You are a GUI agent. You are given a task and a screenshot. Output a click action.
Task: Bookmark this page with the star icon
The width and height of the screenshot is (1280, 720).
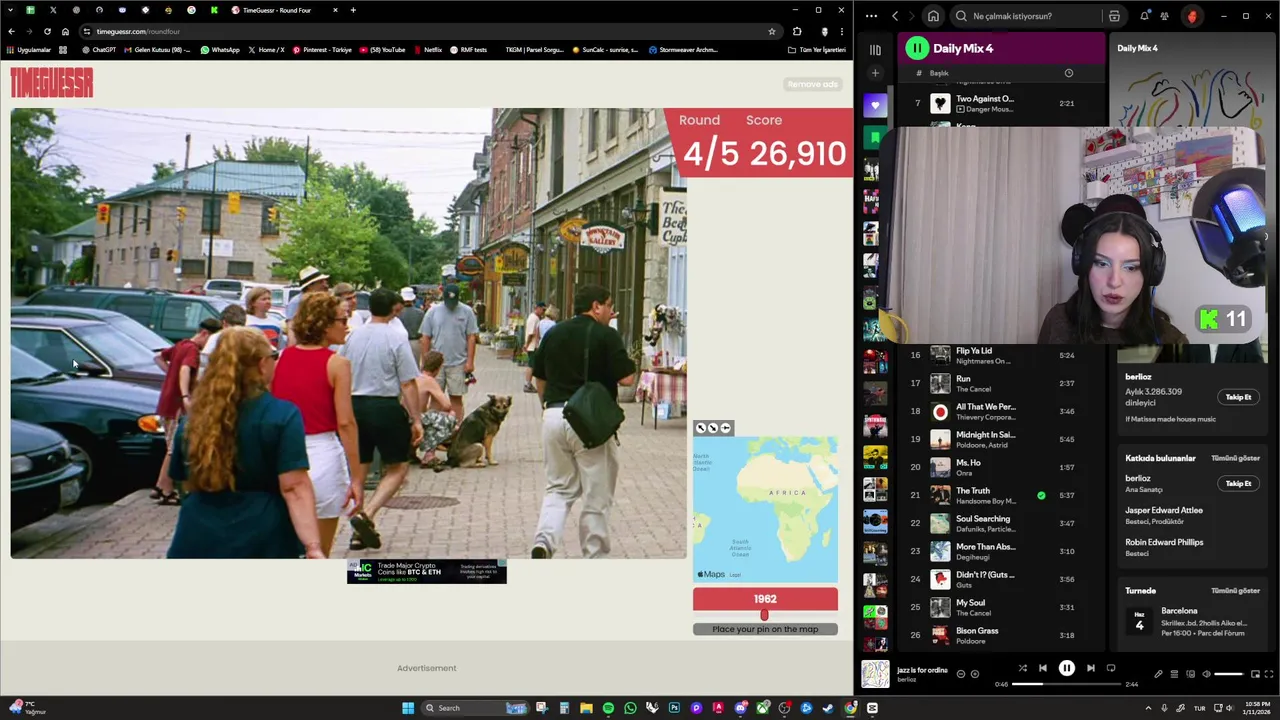[x=771, y=31]
